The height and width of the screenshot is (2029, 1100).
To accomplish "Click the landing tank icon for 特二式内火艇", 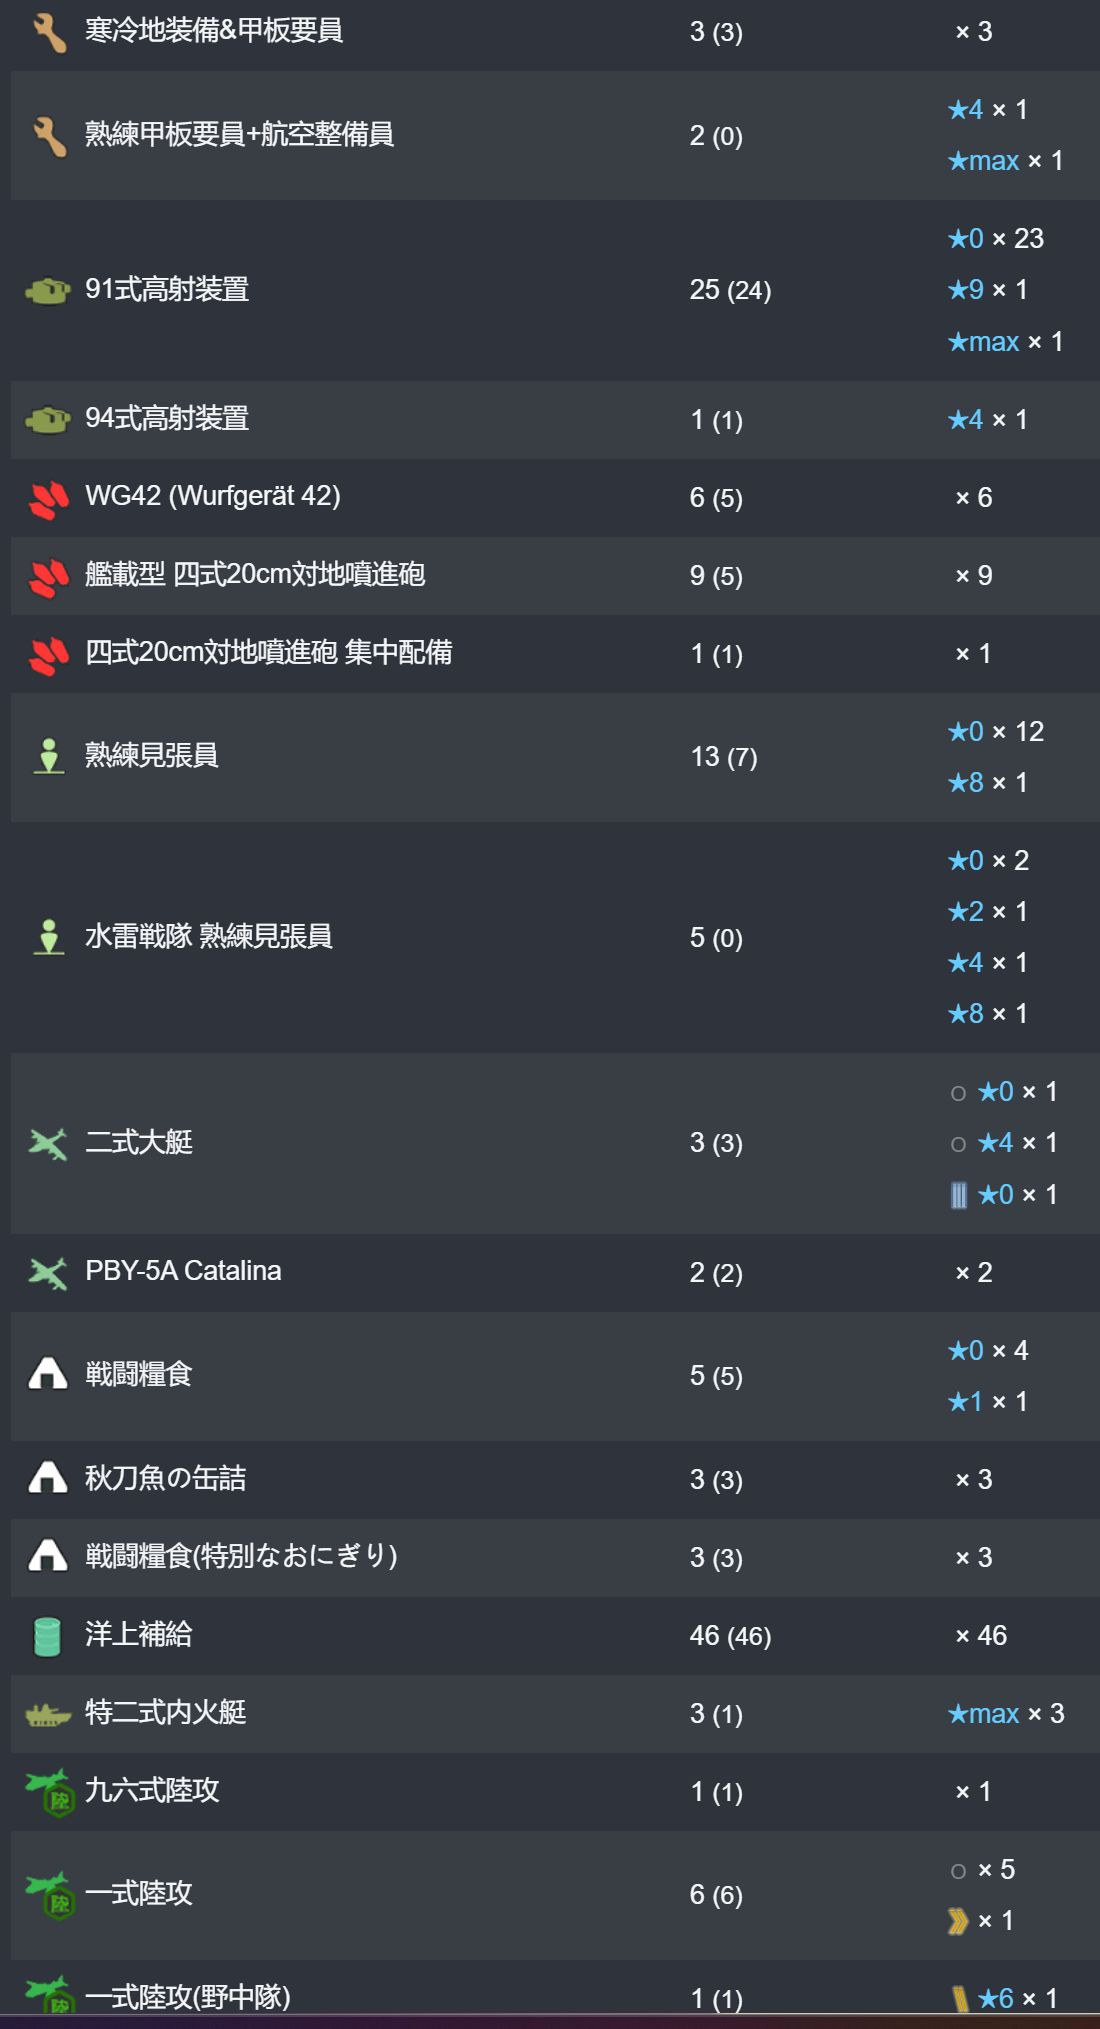I will click(x=48, y=1715).
